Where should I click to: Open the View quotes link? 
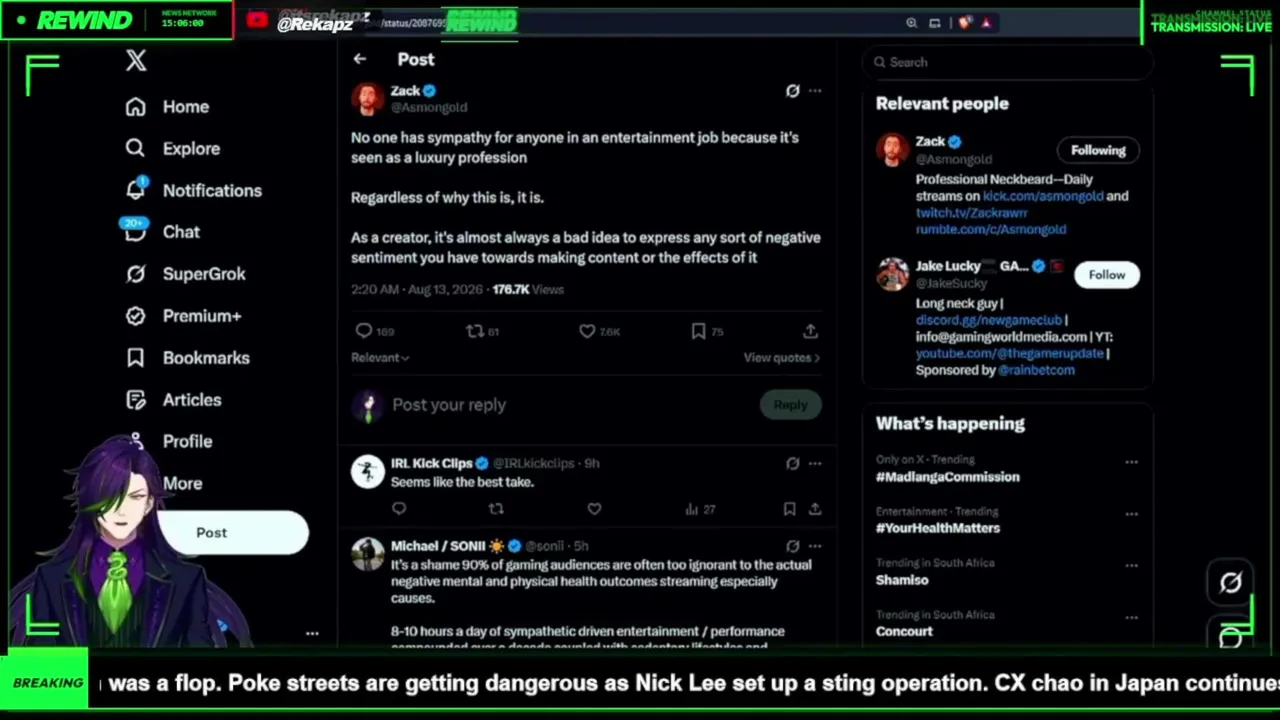(x=781, y=357)
